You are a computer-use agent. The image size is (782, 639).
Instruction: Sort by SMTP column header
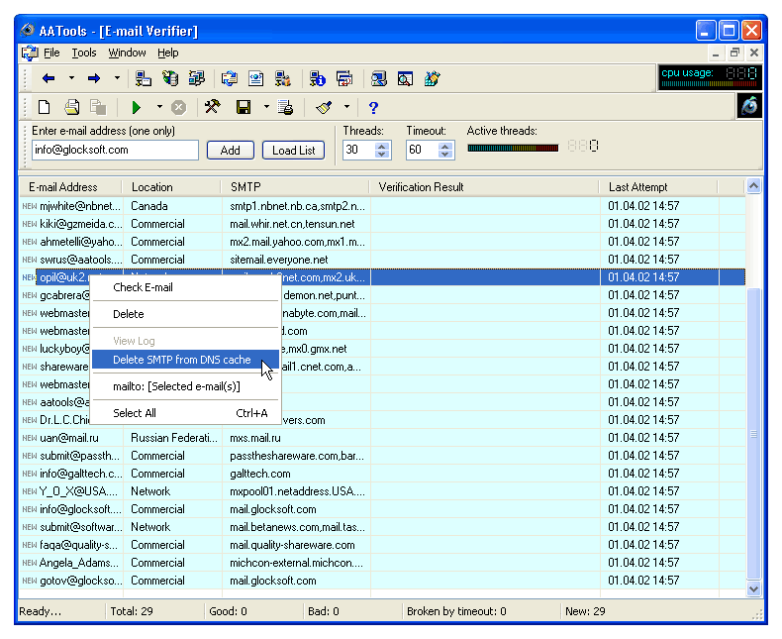(295, 187)
